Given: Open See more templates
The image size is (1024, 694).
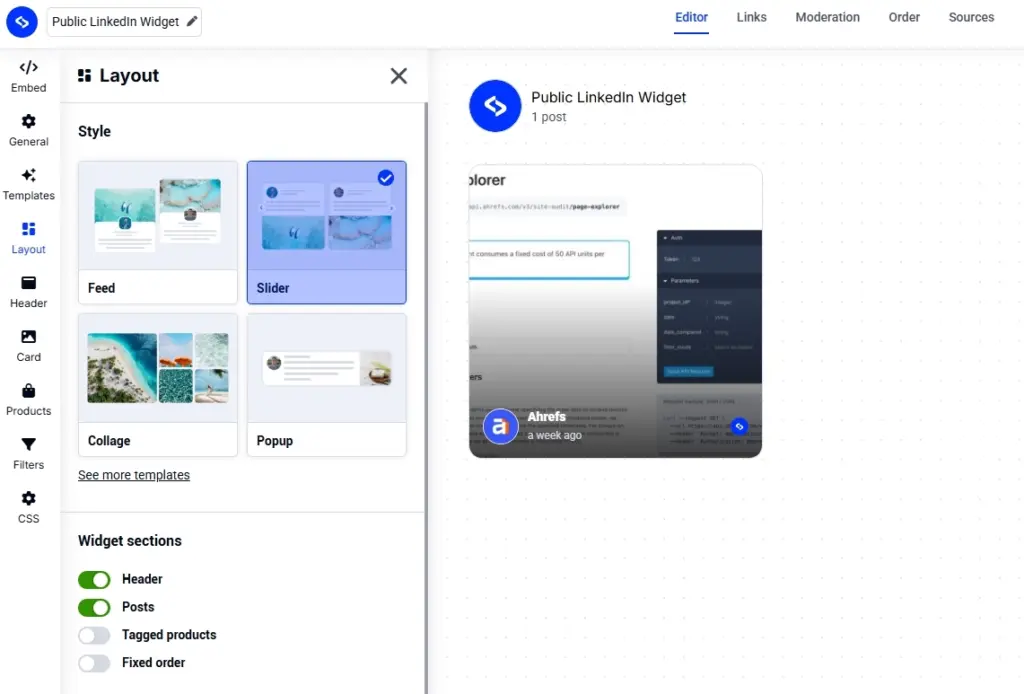Looking at the screenshot, I should tap(133, 475).
